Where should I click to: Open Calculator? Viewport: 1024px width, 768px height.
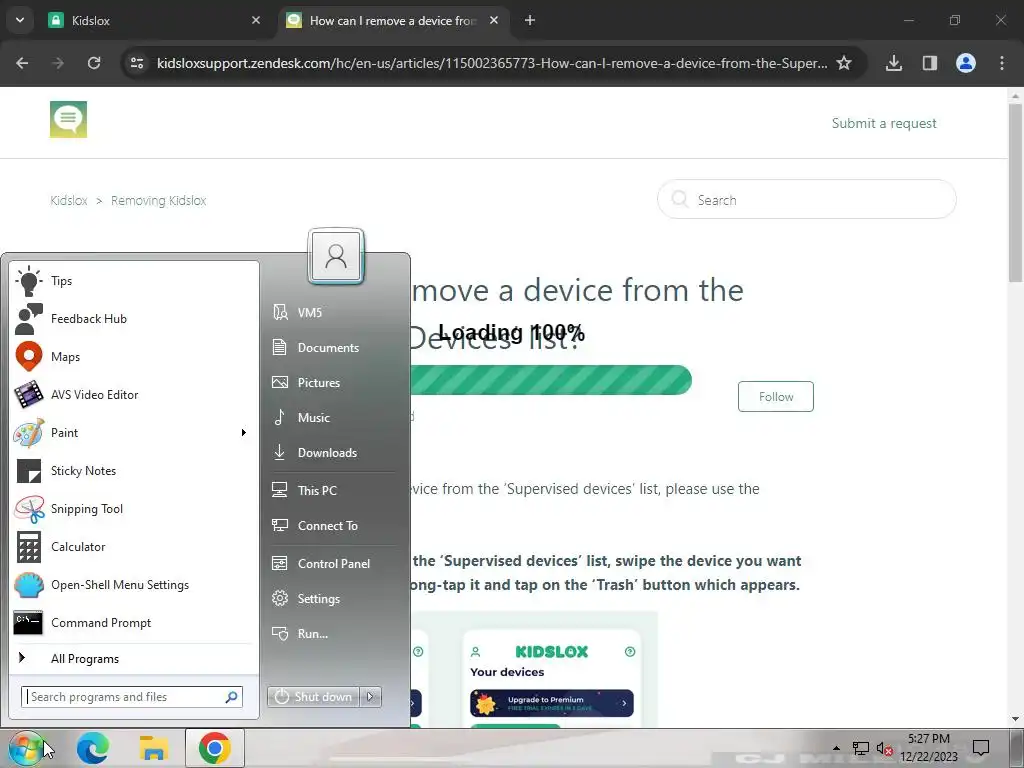coord(134,547)
